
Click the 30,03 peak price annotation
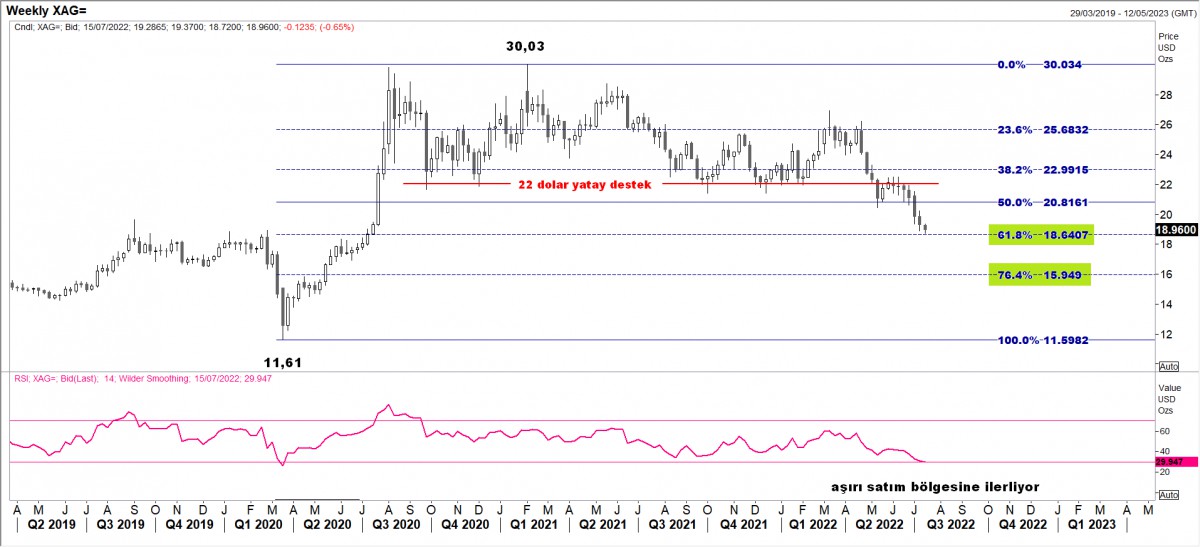point(524,46)
